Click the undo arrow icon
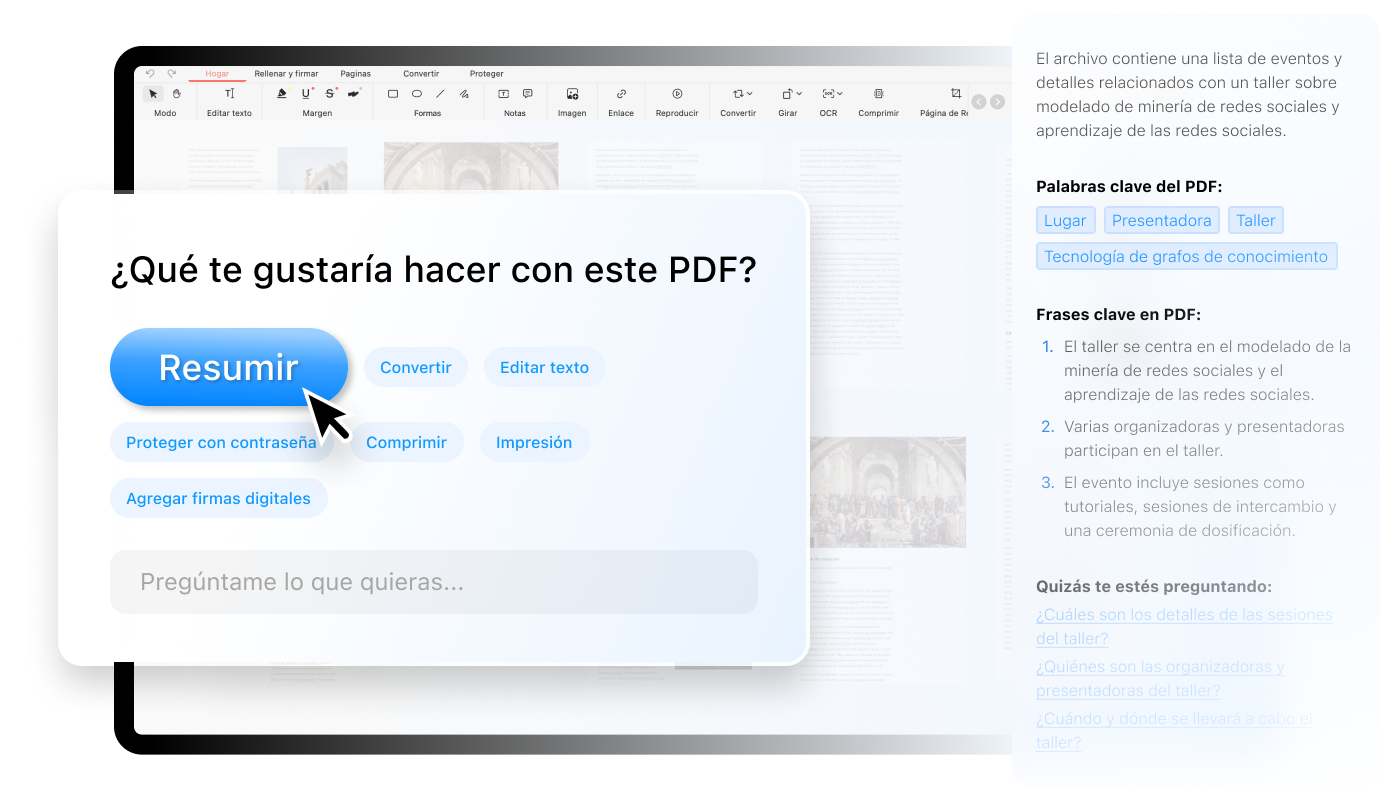This screenshot has width=1400, height=800. (151, 73)
